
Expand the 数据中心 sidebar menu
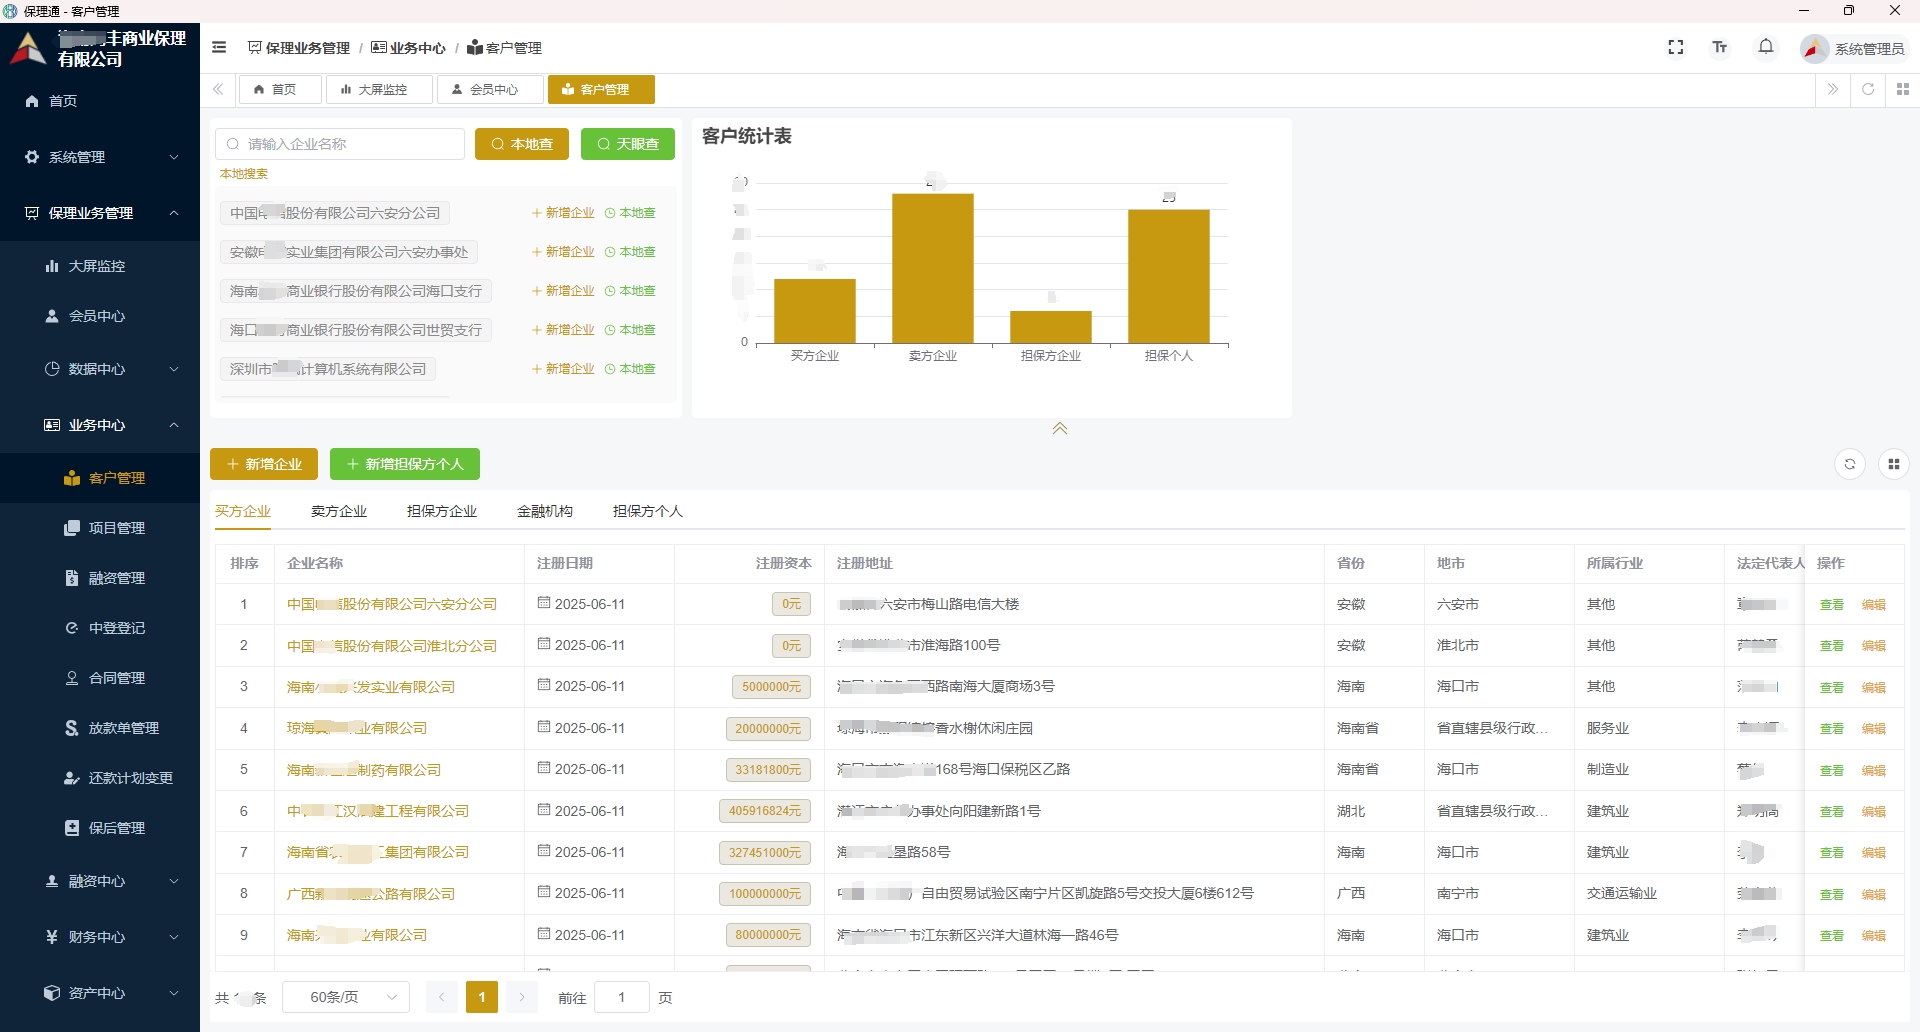(x=100, y=369)
